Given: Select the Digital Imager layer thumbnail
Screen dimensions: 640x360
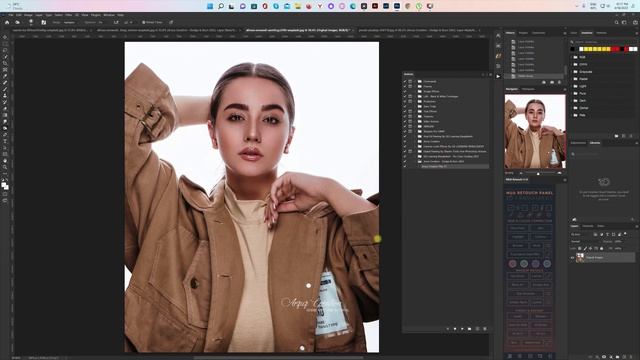Looking at the screenshot, I should pos(580,258).
